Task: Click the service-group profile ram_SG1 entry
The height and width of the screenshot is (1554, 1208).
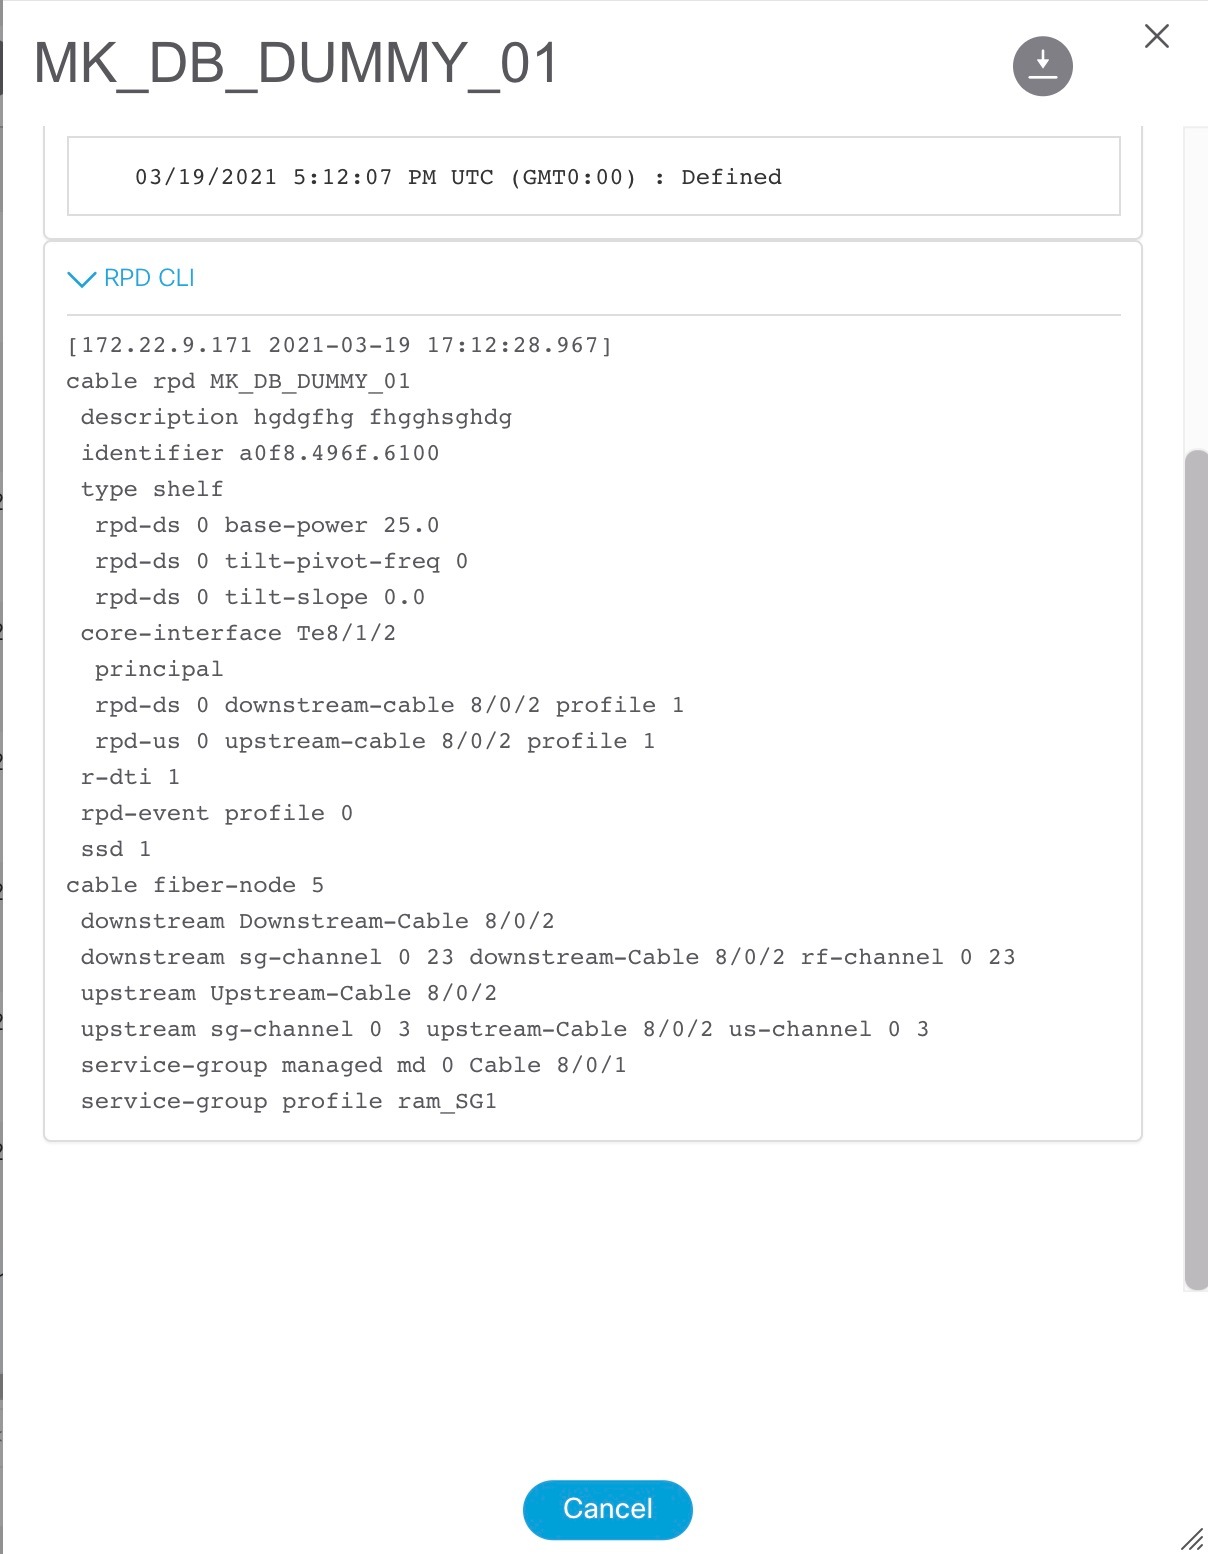Action: [291, 1100]
